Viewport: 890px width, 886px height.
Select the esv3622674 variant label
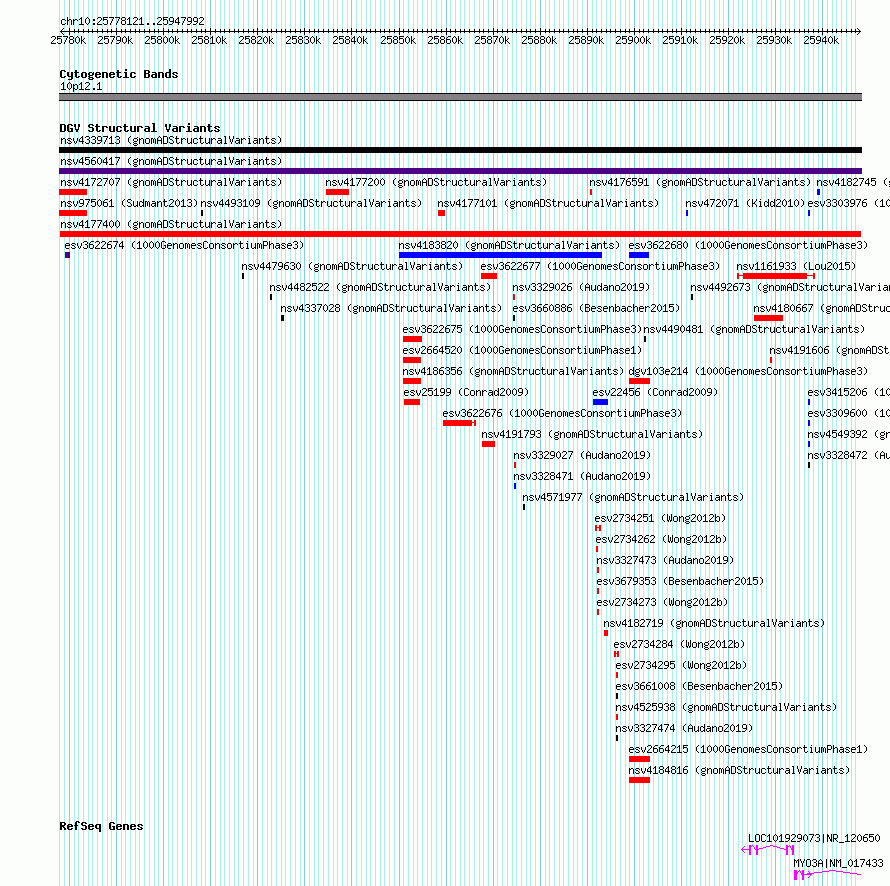[x=184, y=245]
